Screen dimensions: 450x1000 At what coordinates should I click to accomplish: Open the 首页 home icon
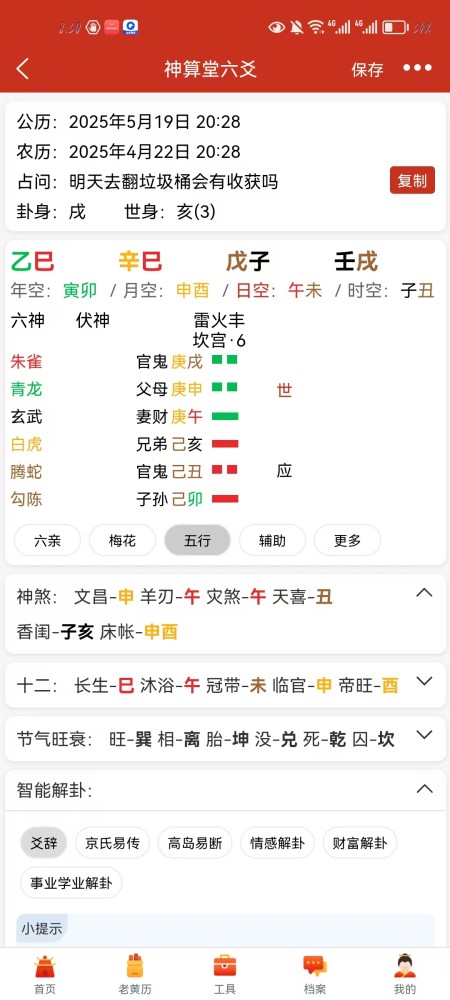(45, 966)
